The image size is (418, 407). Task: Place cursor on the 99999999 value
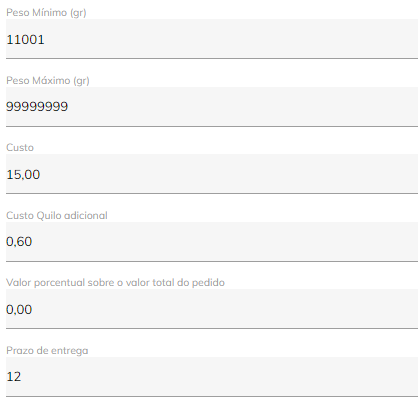click(x=37, y=107)
